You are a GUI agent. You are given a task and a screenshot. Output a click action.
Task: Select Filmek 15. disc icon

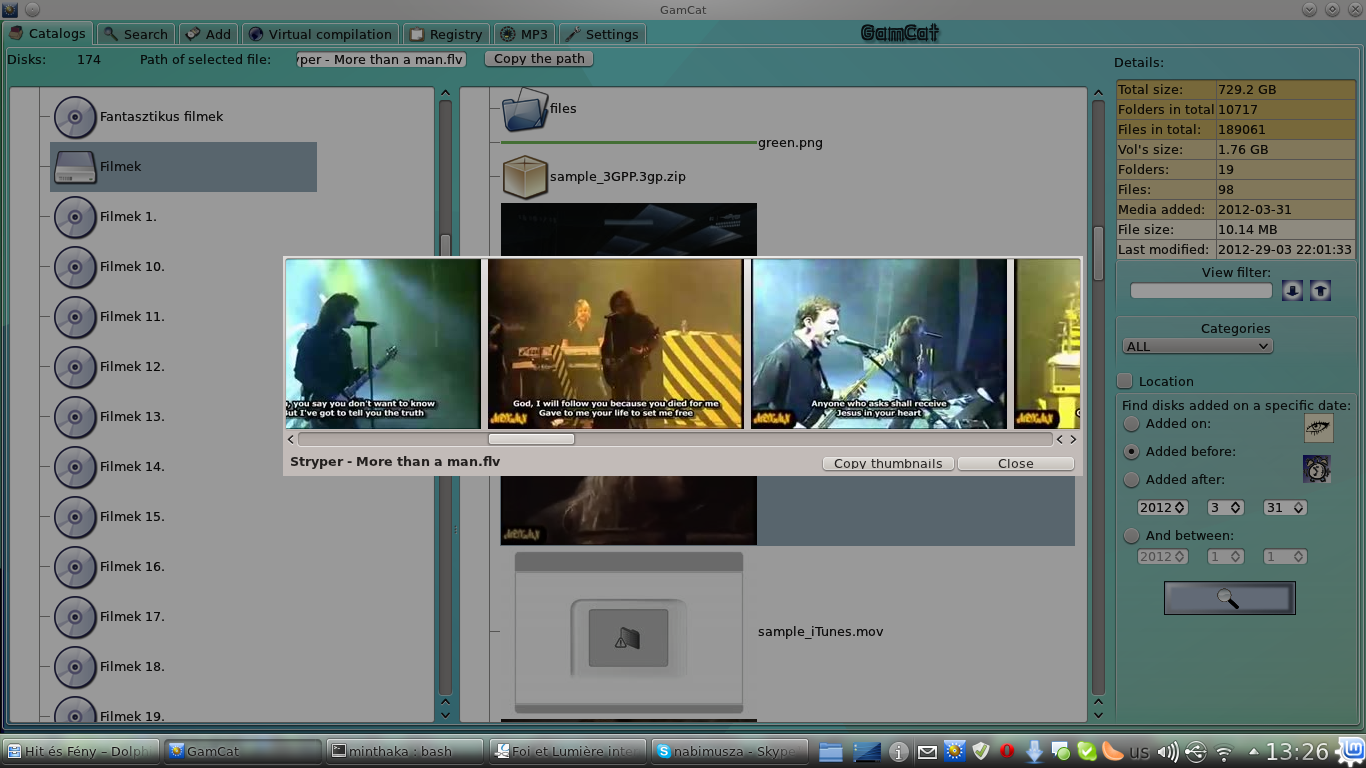click(75, 517)
